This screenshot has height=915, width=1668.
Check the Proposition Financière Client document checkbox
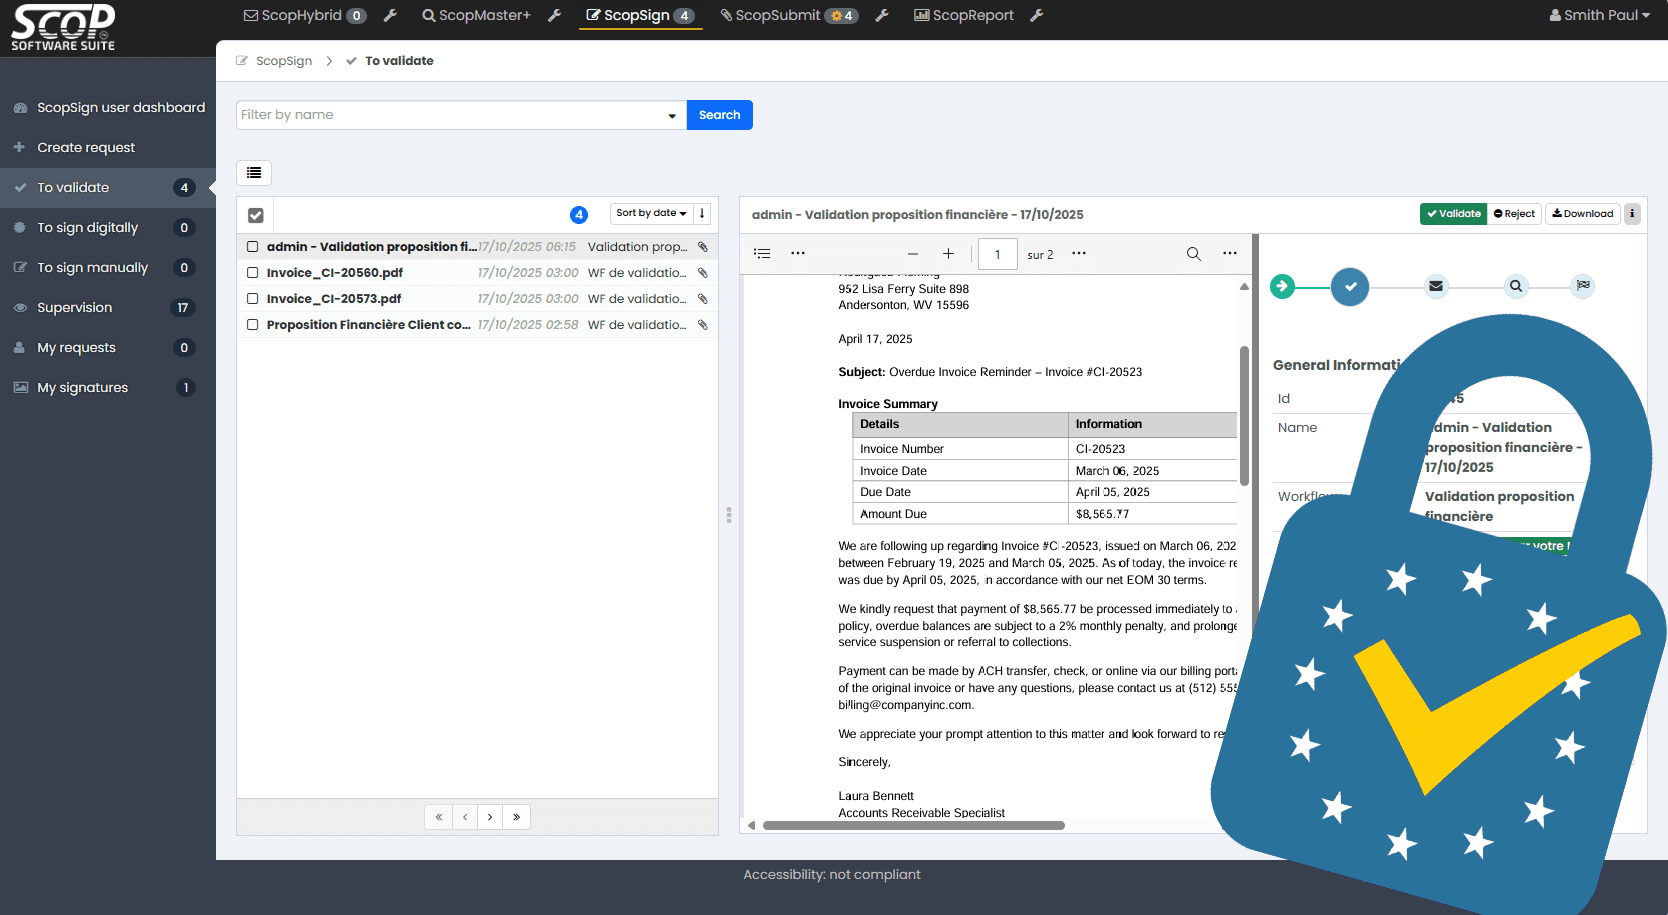click(x=252, y=324)
